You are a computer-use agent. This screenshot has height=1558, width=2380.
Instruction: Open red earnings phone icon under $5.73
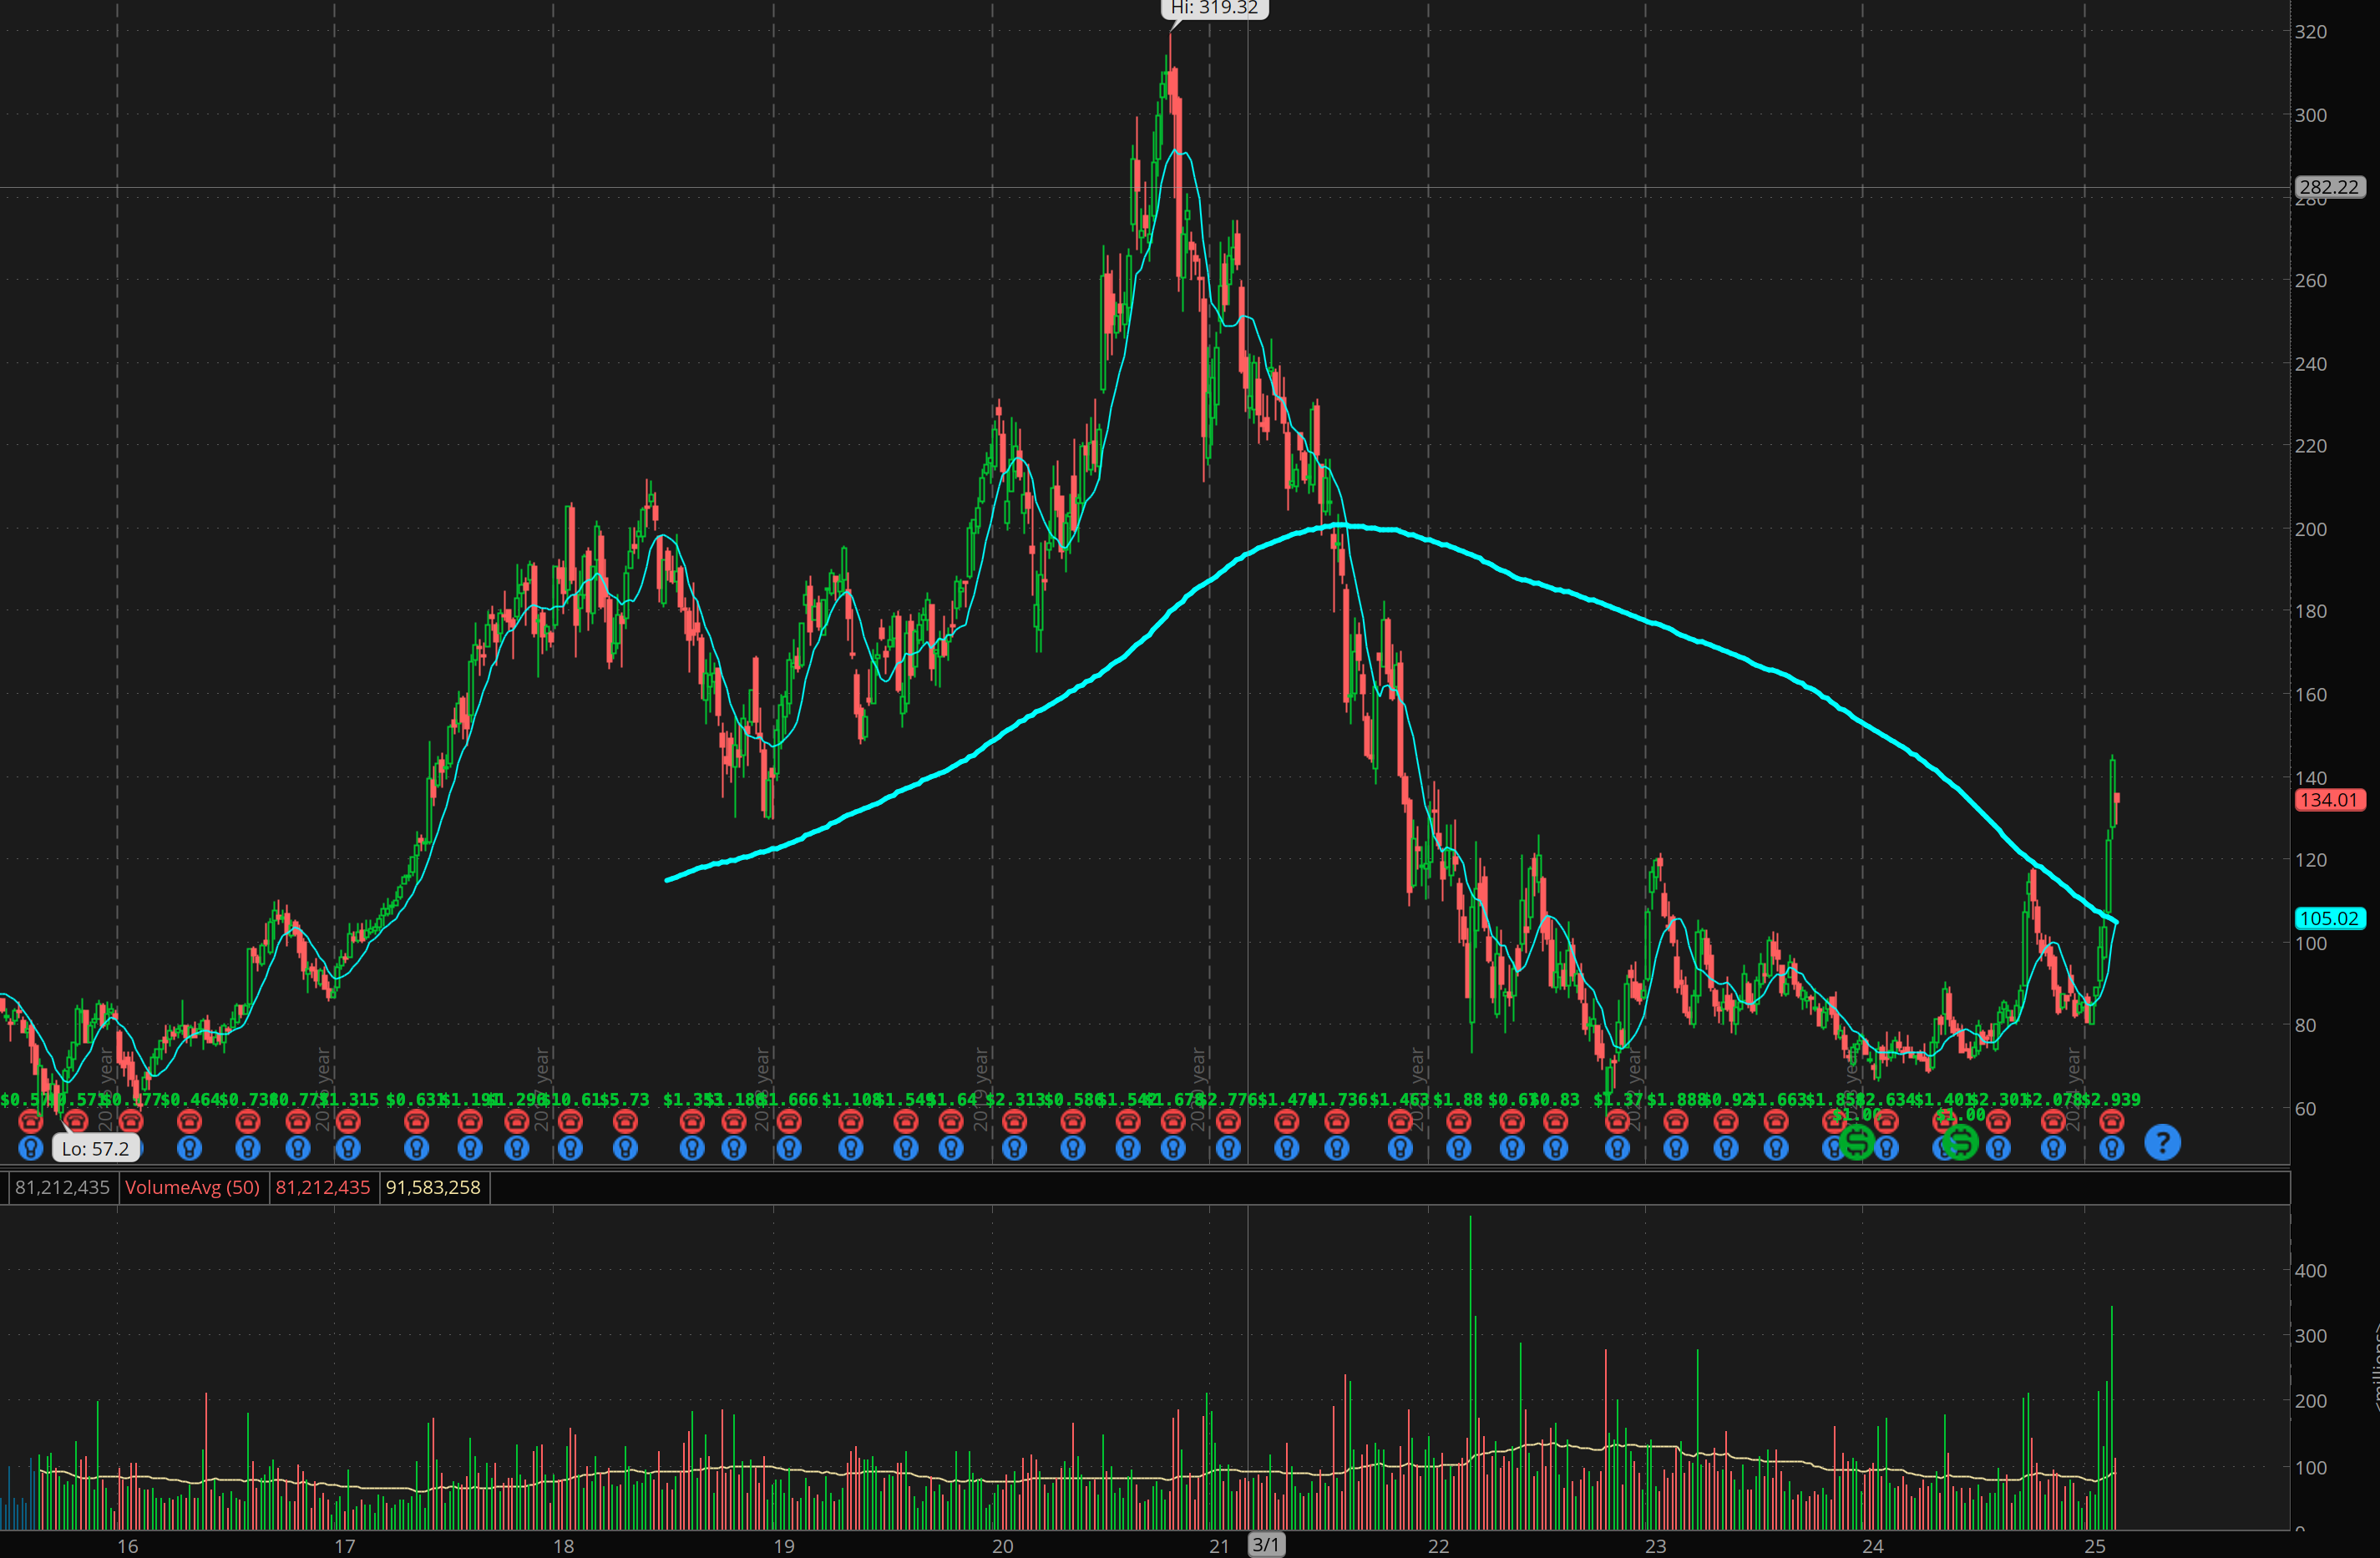click(625, 1122)
